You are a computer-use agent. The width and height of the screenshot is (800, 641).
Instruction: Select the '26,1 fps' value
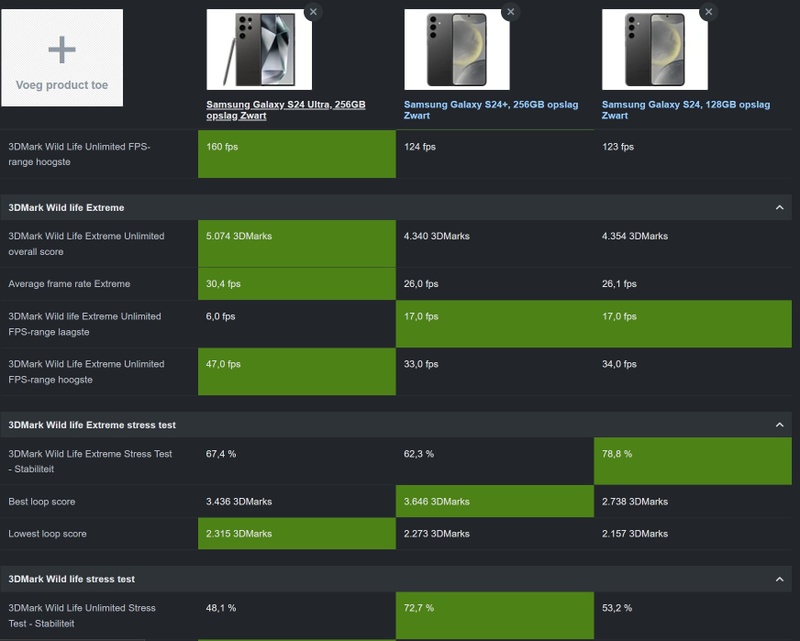pyautogui.click(x=619, y=284)
